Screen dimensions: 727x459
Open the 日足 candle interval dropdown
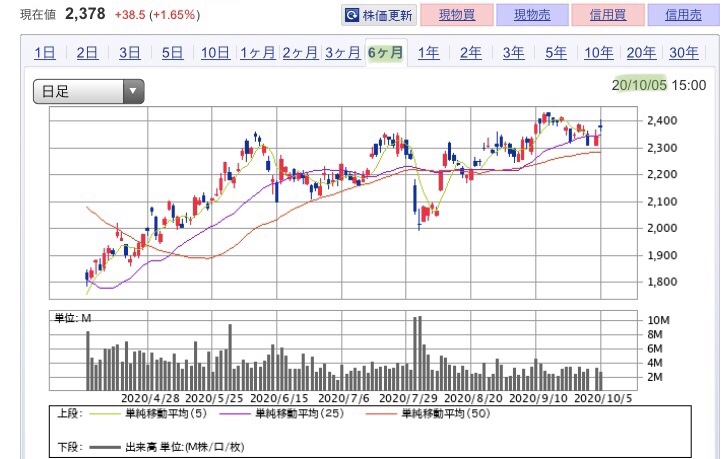(89, 91)
